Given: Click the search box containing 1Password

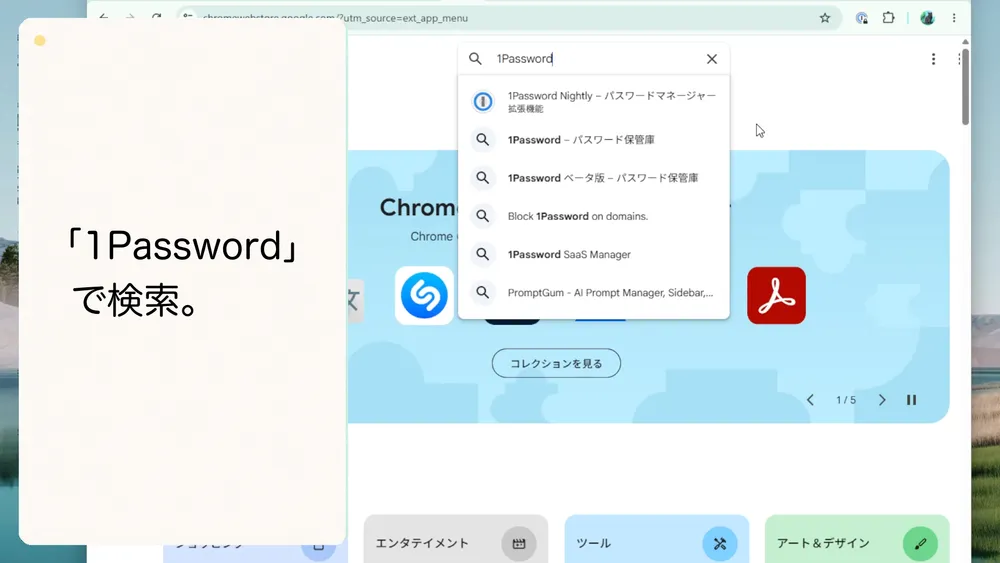Looking at the screenshot, I should pos(594,59).
